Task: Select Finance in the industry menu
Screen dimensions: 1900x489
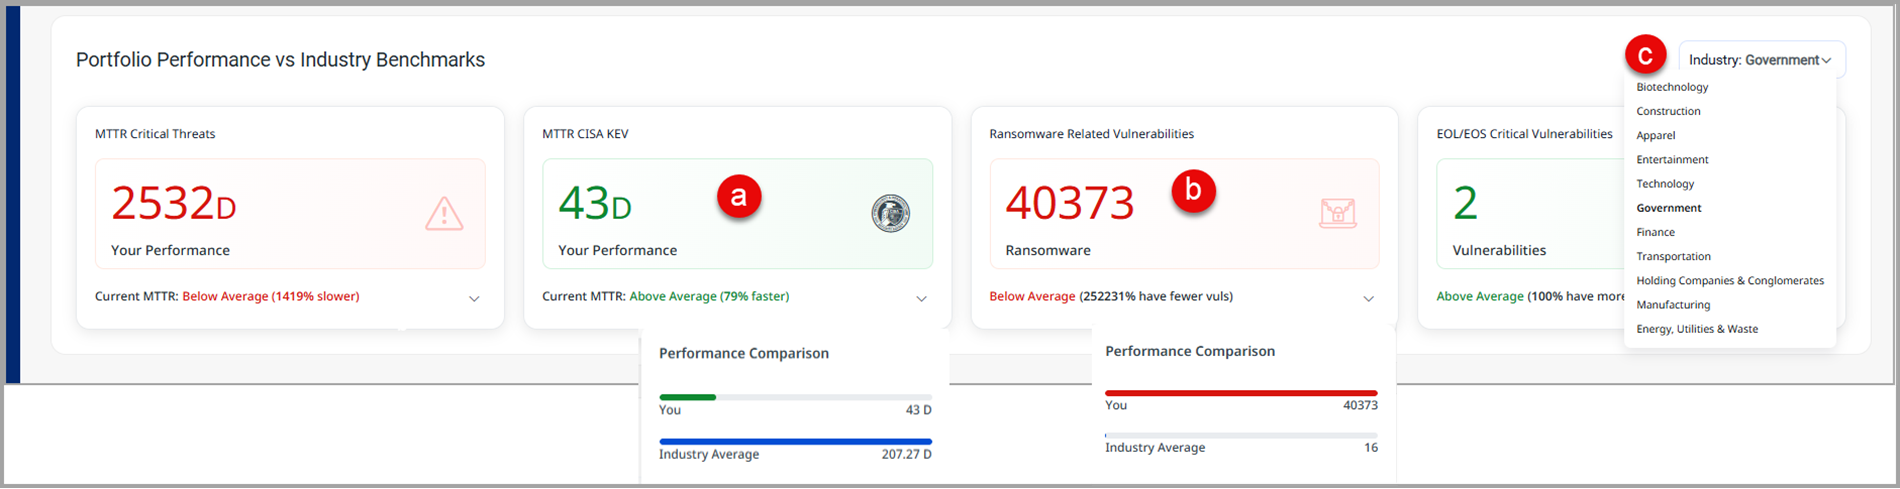Action: (1655, 232)
